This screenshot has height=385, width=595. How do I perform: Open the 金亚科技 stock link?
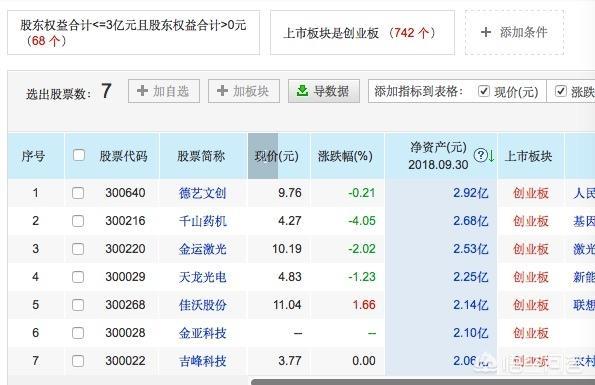tap(202, 333)
